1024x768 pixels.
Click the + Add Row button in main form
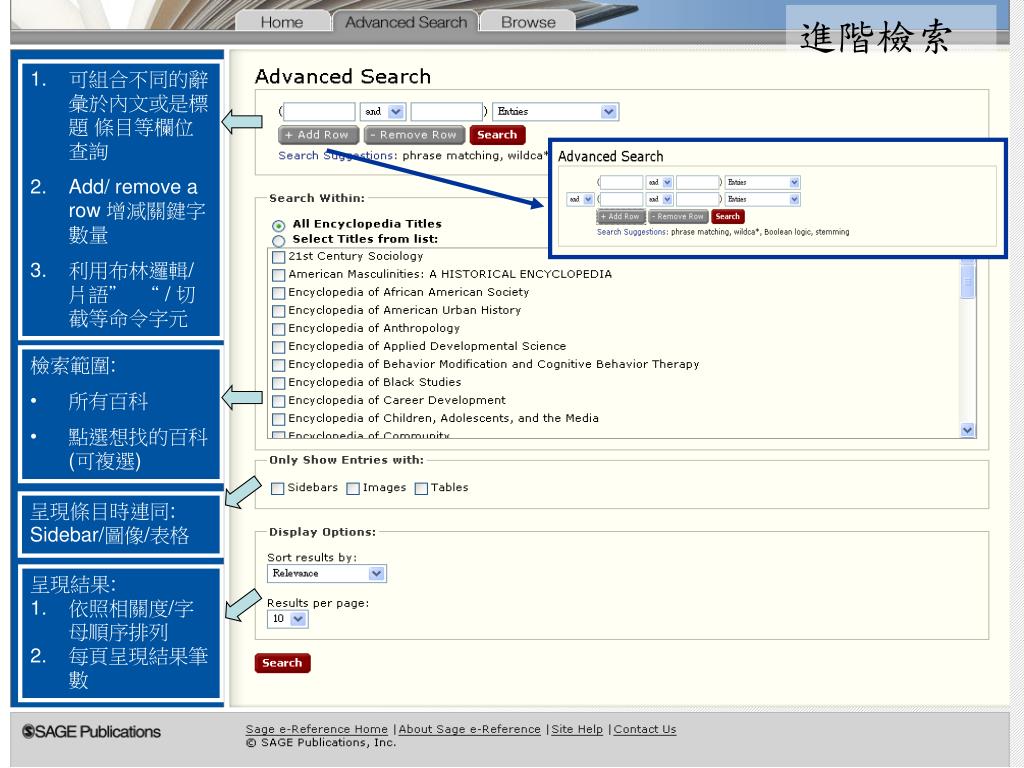(x=318, y=135)
